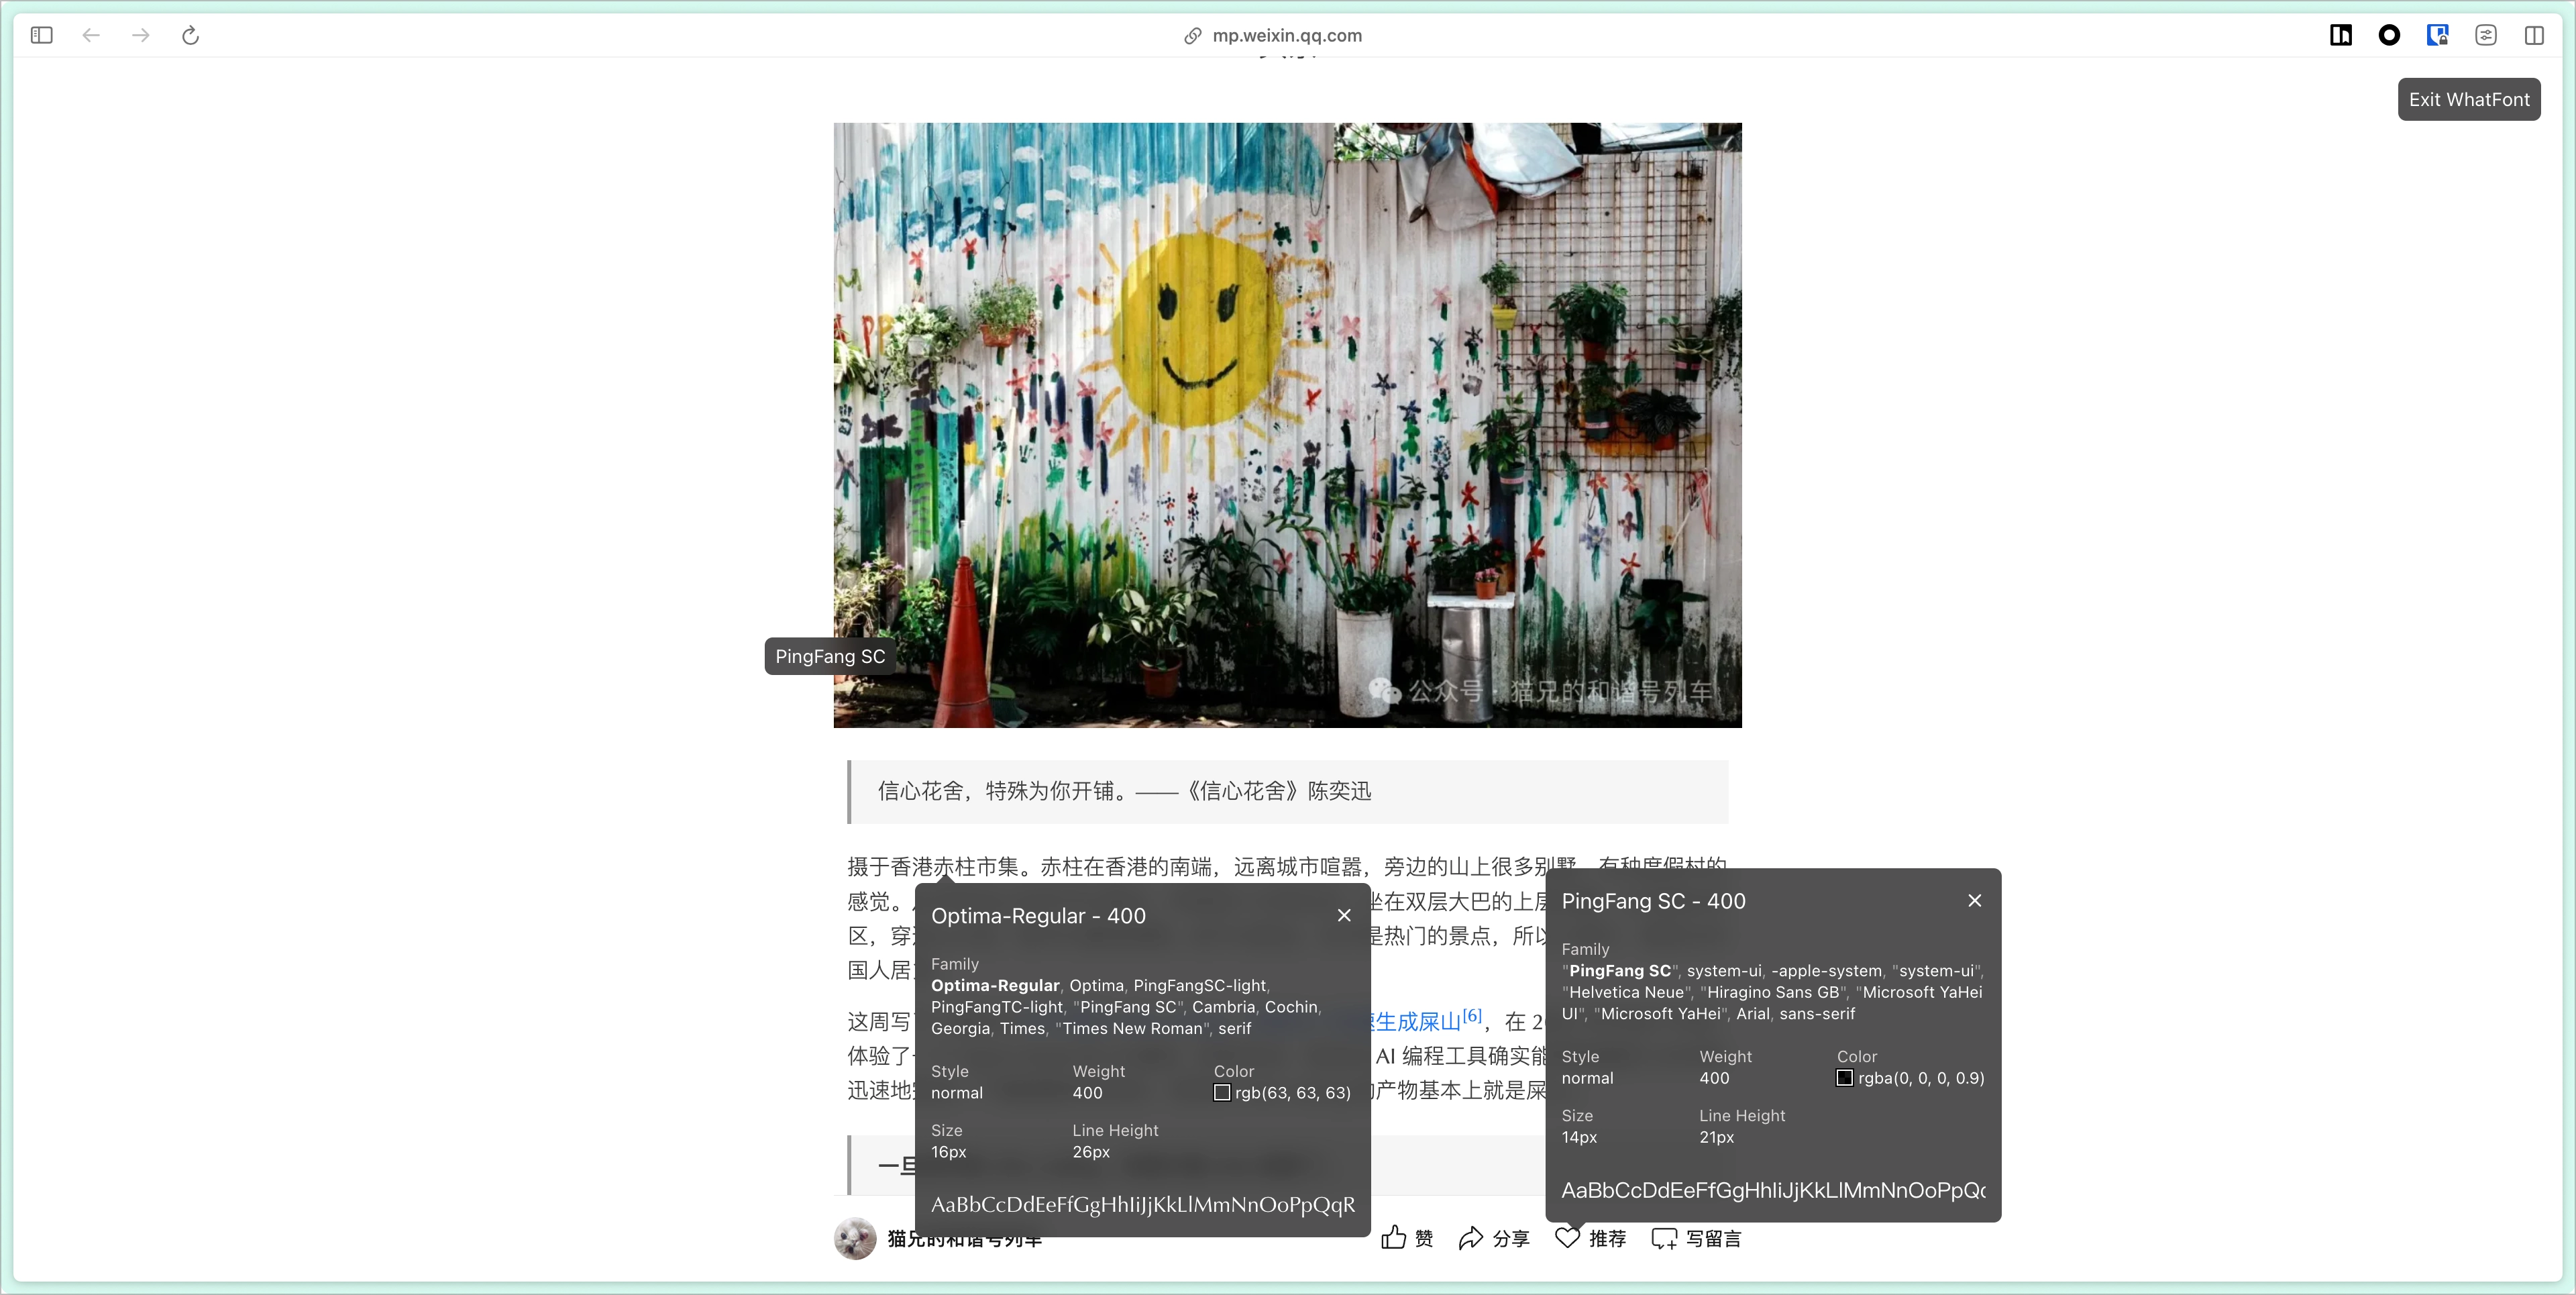Click the 写留言 comment icon
Viewport: 2576px width, 1295px height.
1664,1238
